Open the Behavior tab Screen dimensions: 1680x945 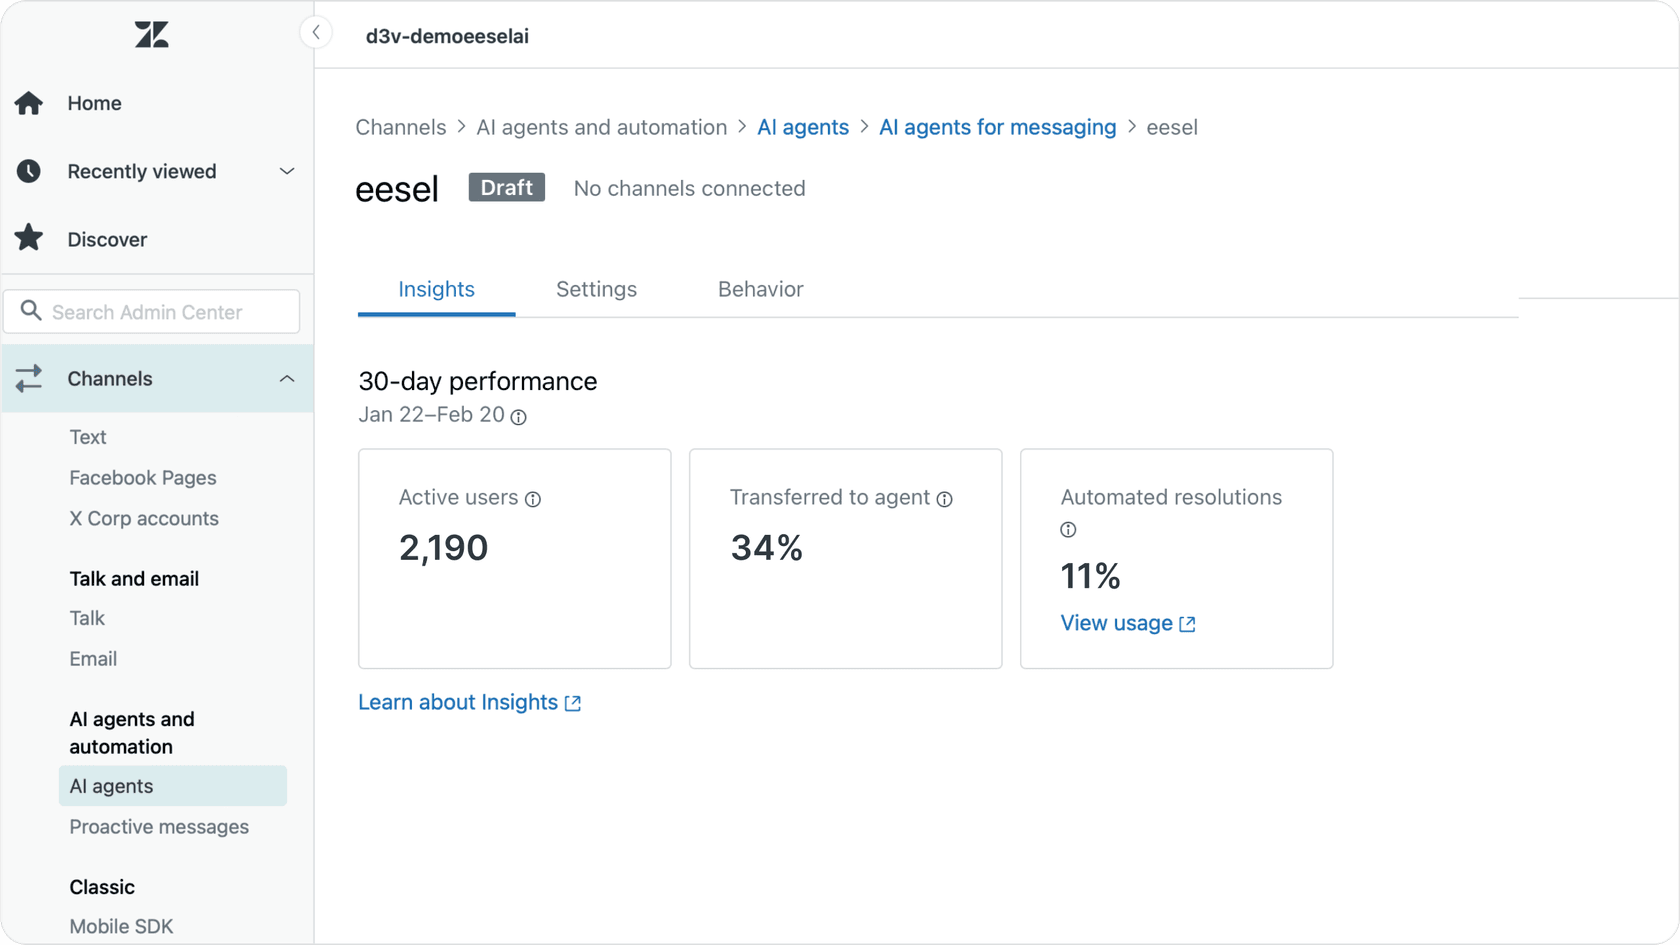pos(760,290)
